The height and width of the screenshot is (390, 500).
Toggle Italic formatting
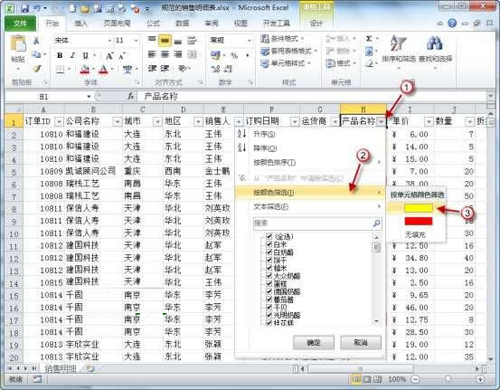click(72, 55)
